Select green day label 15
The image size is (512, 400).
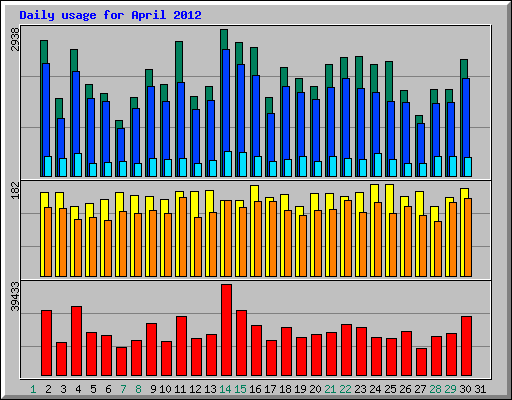(x=240, y=389)
